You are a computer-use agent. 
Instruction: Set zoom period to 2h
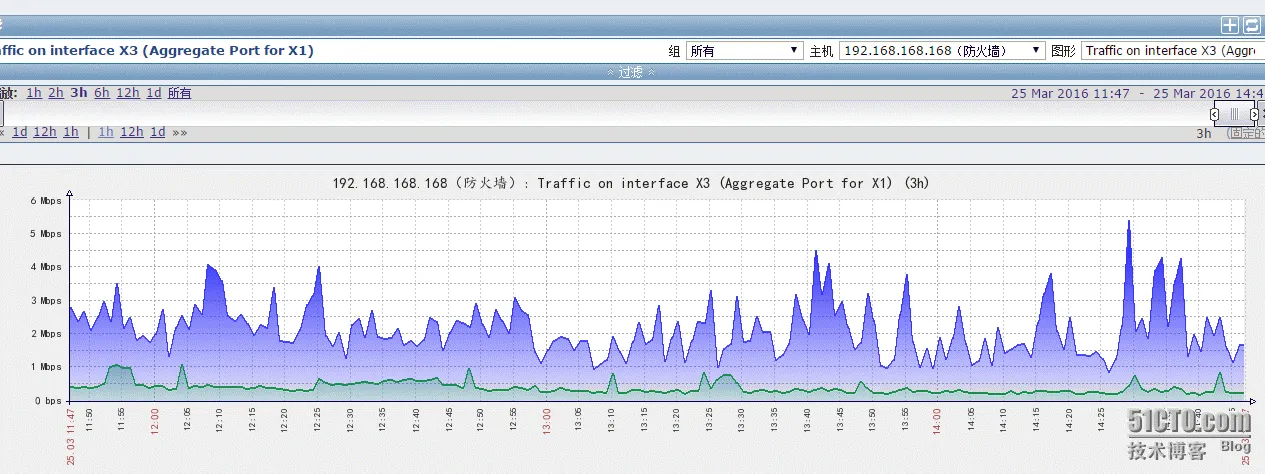(56, 93)
